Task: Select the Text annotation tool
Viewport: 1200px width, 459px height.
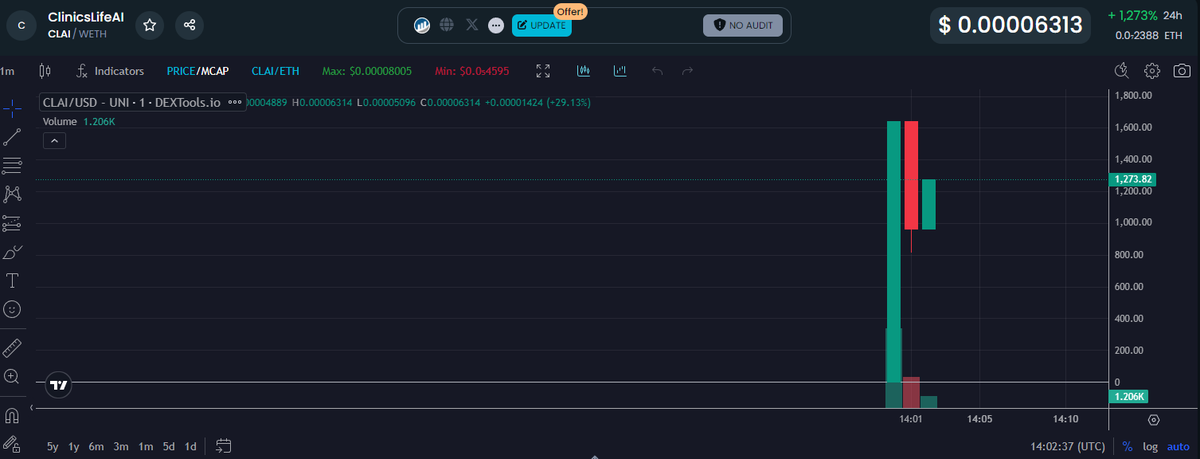Action: coord(12,281)
